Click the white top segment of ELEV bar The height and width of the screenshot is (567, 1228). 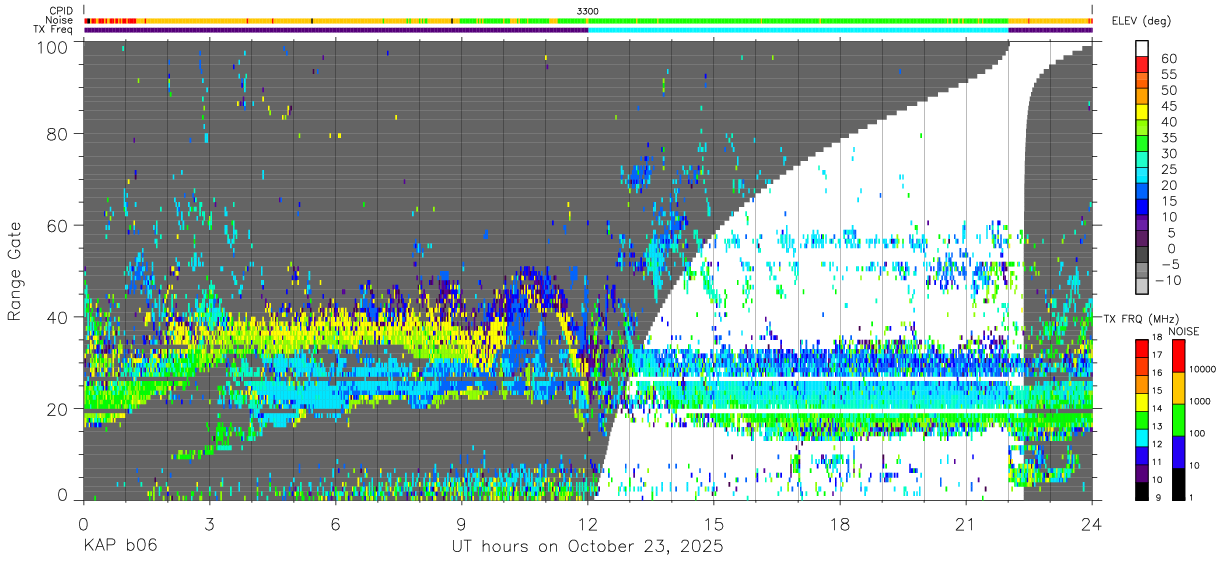tap(1141, 49)
